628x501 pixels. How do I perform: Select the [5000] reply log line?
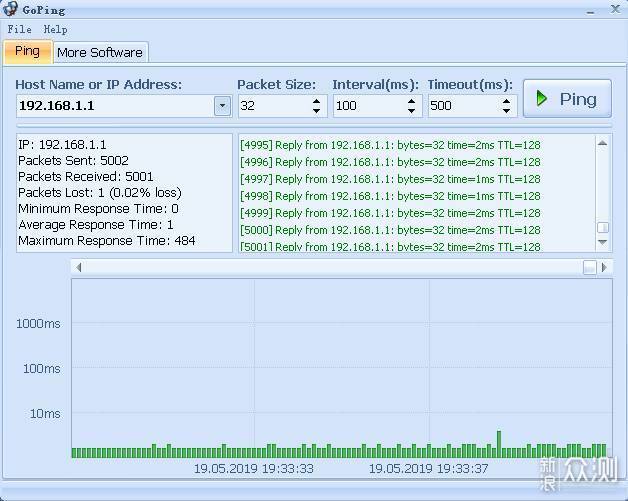click(x=390, y=230)
